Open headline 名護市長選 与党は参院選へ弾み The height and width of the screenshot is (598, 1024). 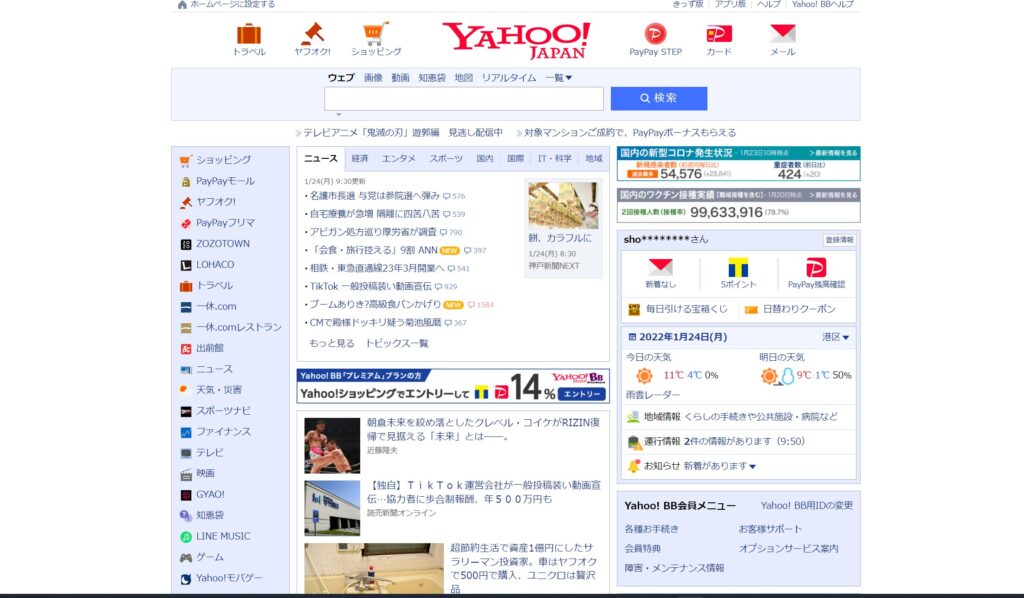click(374, 196)
